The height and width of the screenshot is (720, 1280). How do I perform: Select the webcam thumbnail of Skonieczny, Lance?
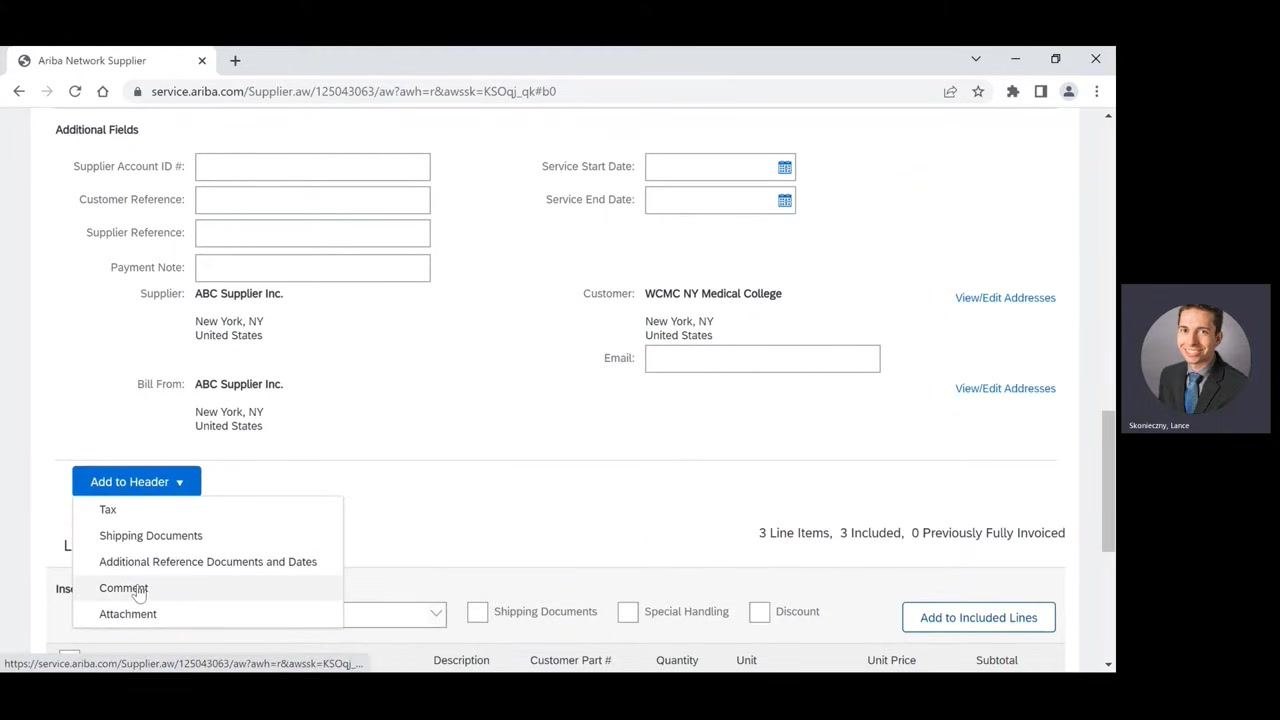1196,359
